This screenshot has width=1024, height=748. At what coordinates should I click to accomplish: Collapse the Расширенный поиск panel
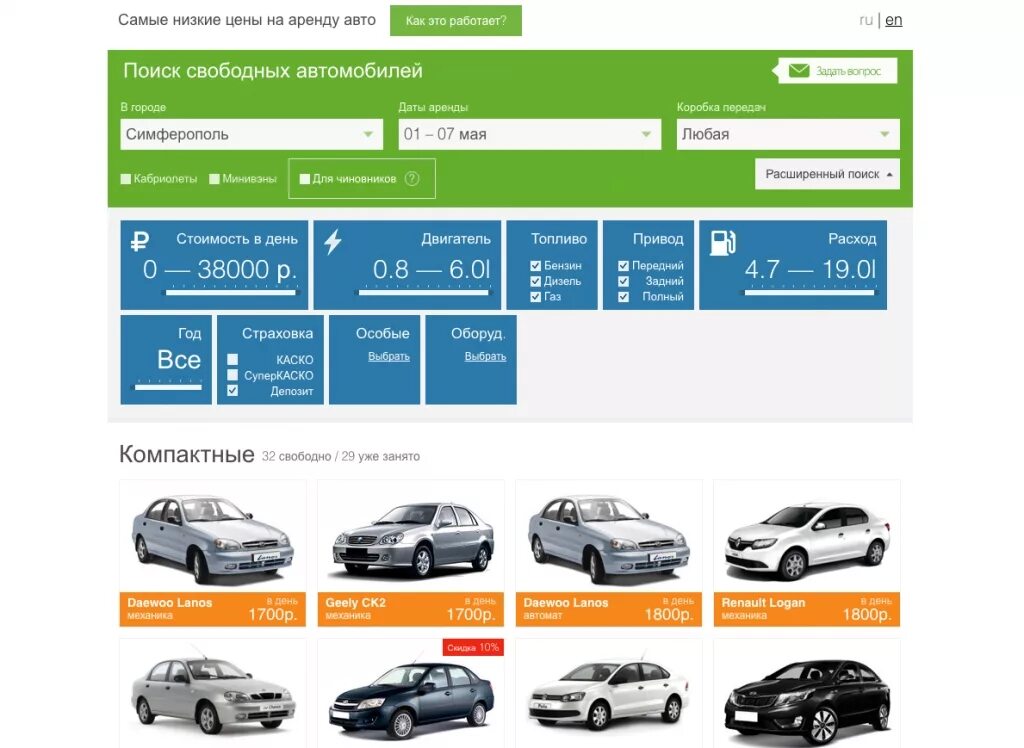pyautogui.click(x=827, y=174)
